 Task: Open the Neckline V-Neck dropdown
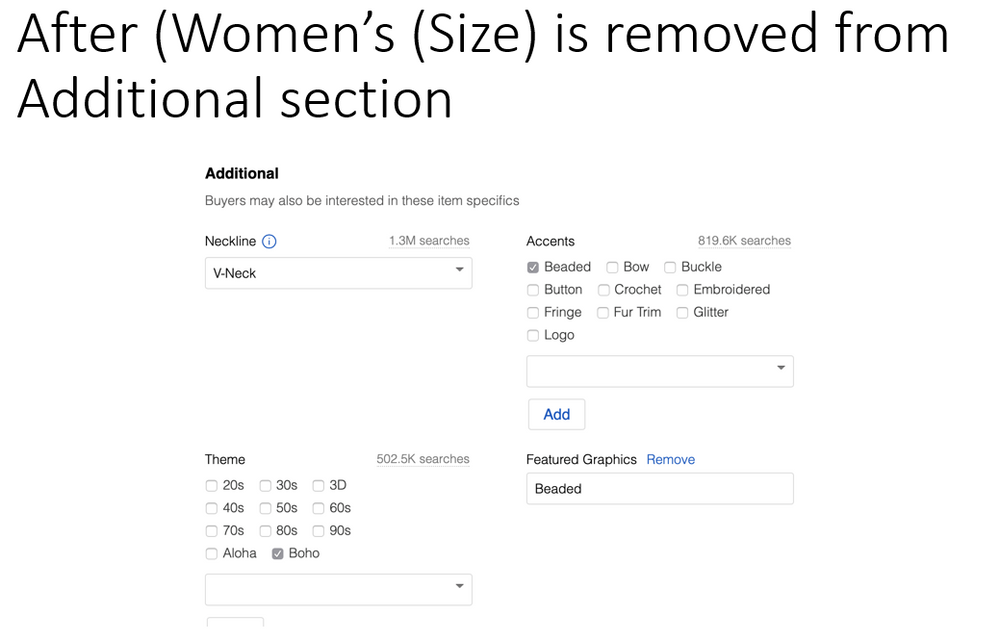pyautogui.click(x=338, y=273)
